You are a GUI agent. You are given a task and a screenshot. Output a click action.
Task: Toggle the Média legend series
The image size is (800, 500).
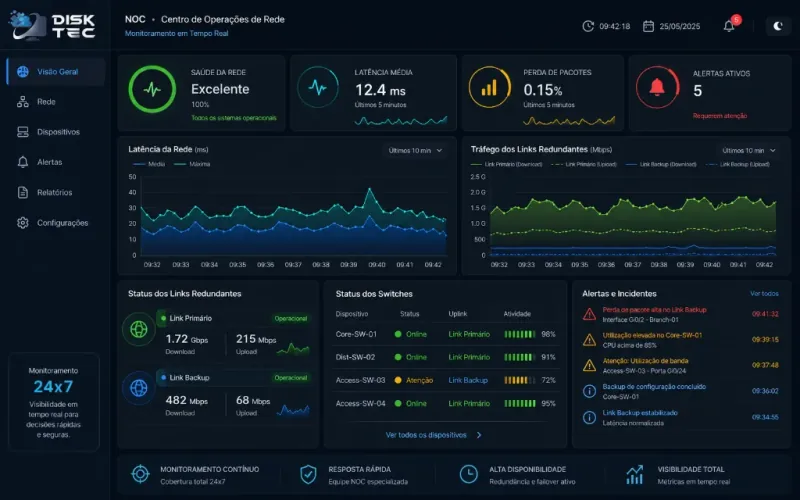[149, 164]
